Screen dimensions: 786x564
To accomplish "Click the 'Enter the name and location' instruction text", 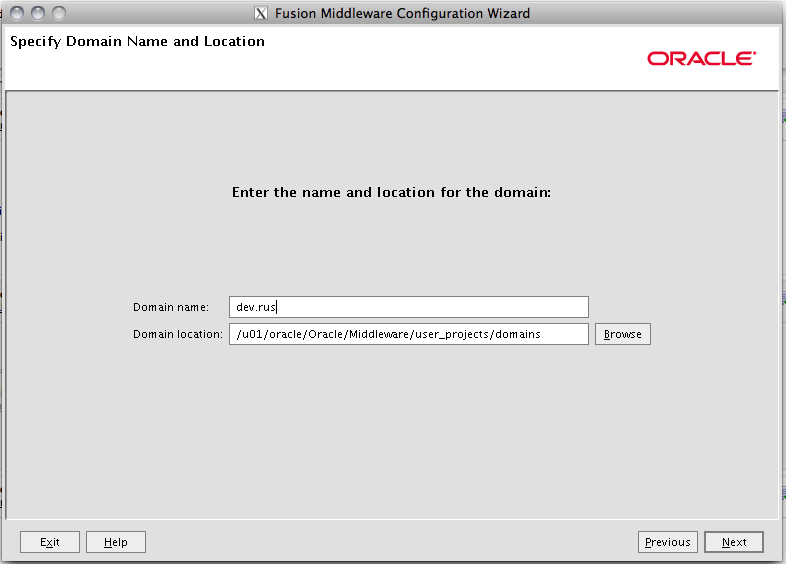I will click(391, 193).
